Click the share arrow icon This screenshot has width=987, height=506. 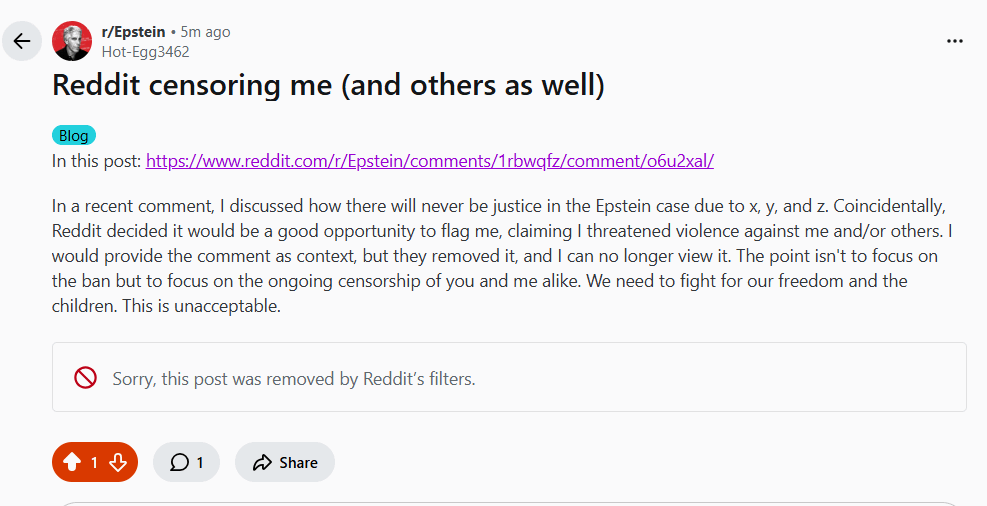coord(263,462)
